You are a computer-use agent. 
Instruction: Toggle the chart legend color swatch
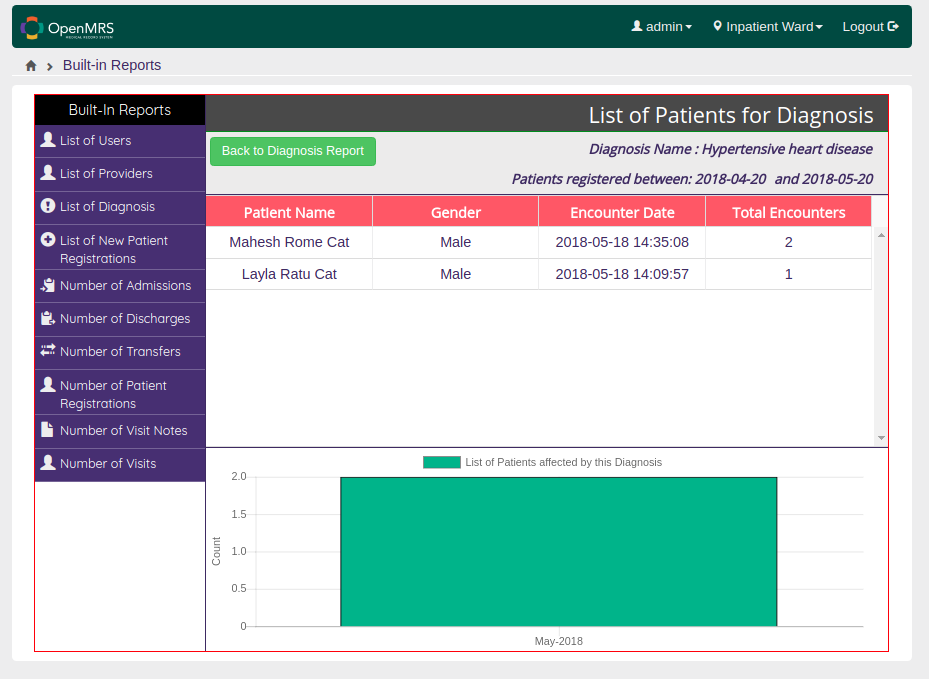click(441, 462)
